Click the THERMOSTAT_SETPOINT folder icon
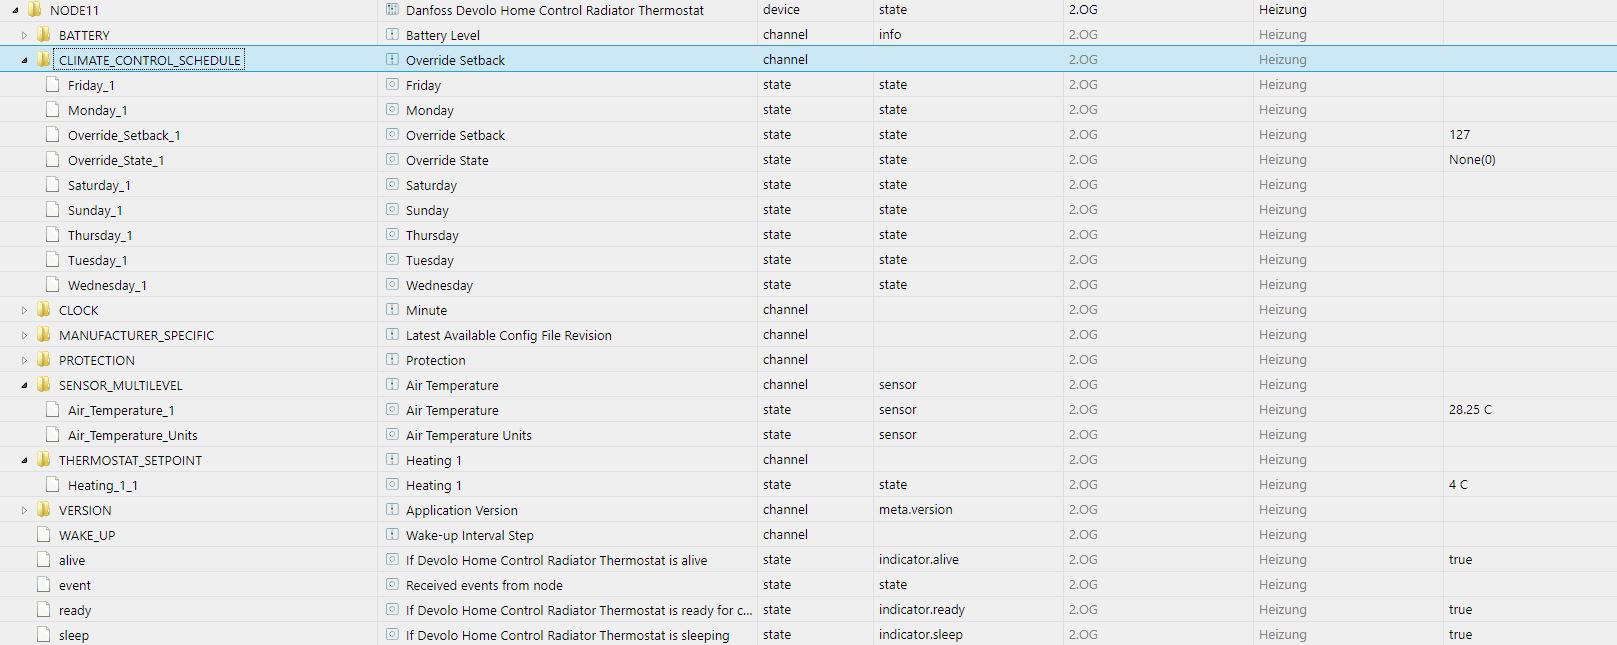 [44, 460]
